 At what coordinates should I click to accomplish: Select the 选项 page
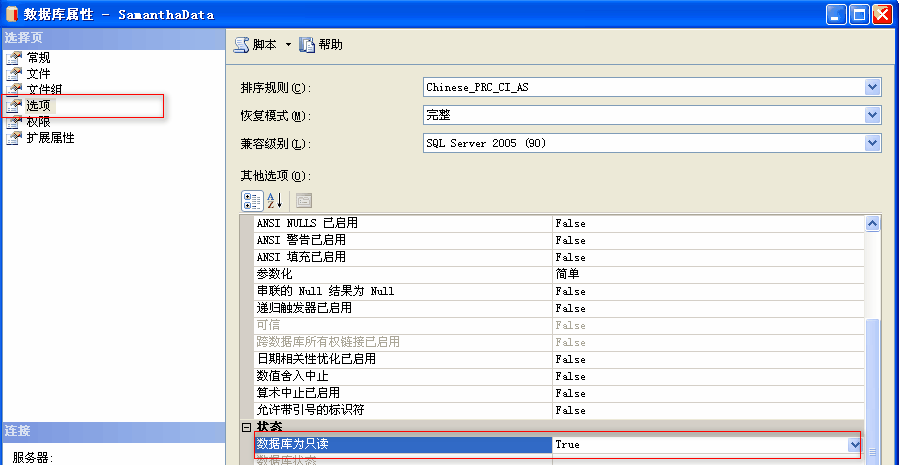[38, 106]
